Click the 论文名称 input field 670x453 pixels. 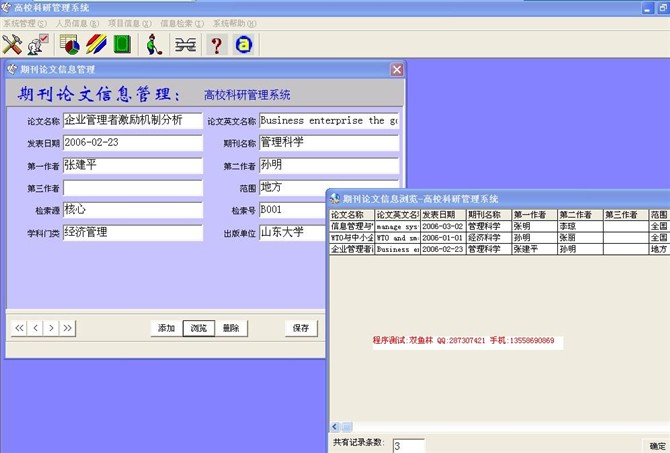[133, 121]
